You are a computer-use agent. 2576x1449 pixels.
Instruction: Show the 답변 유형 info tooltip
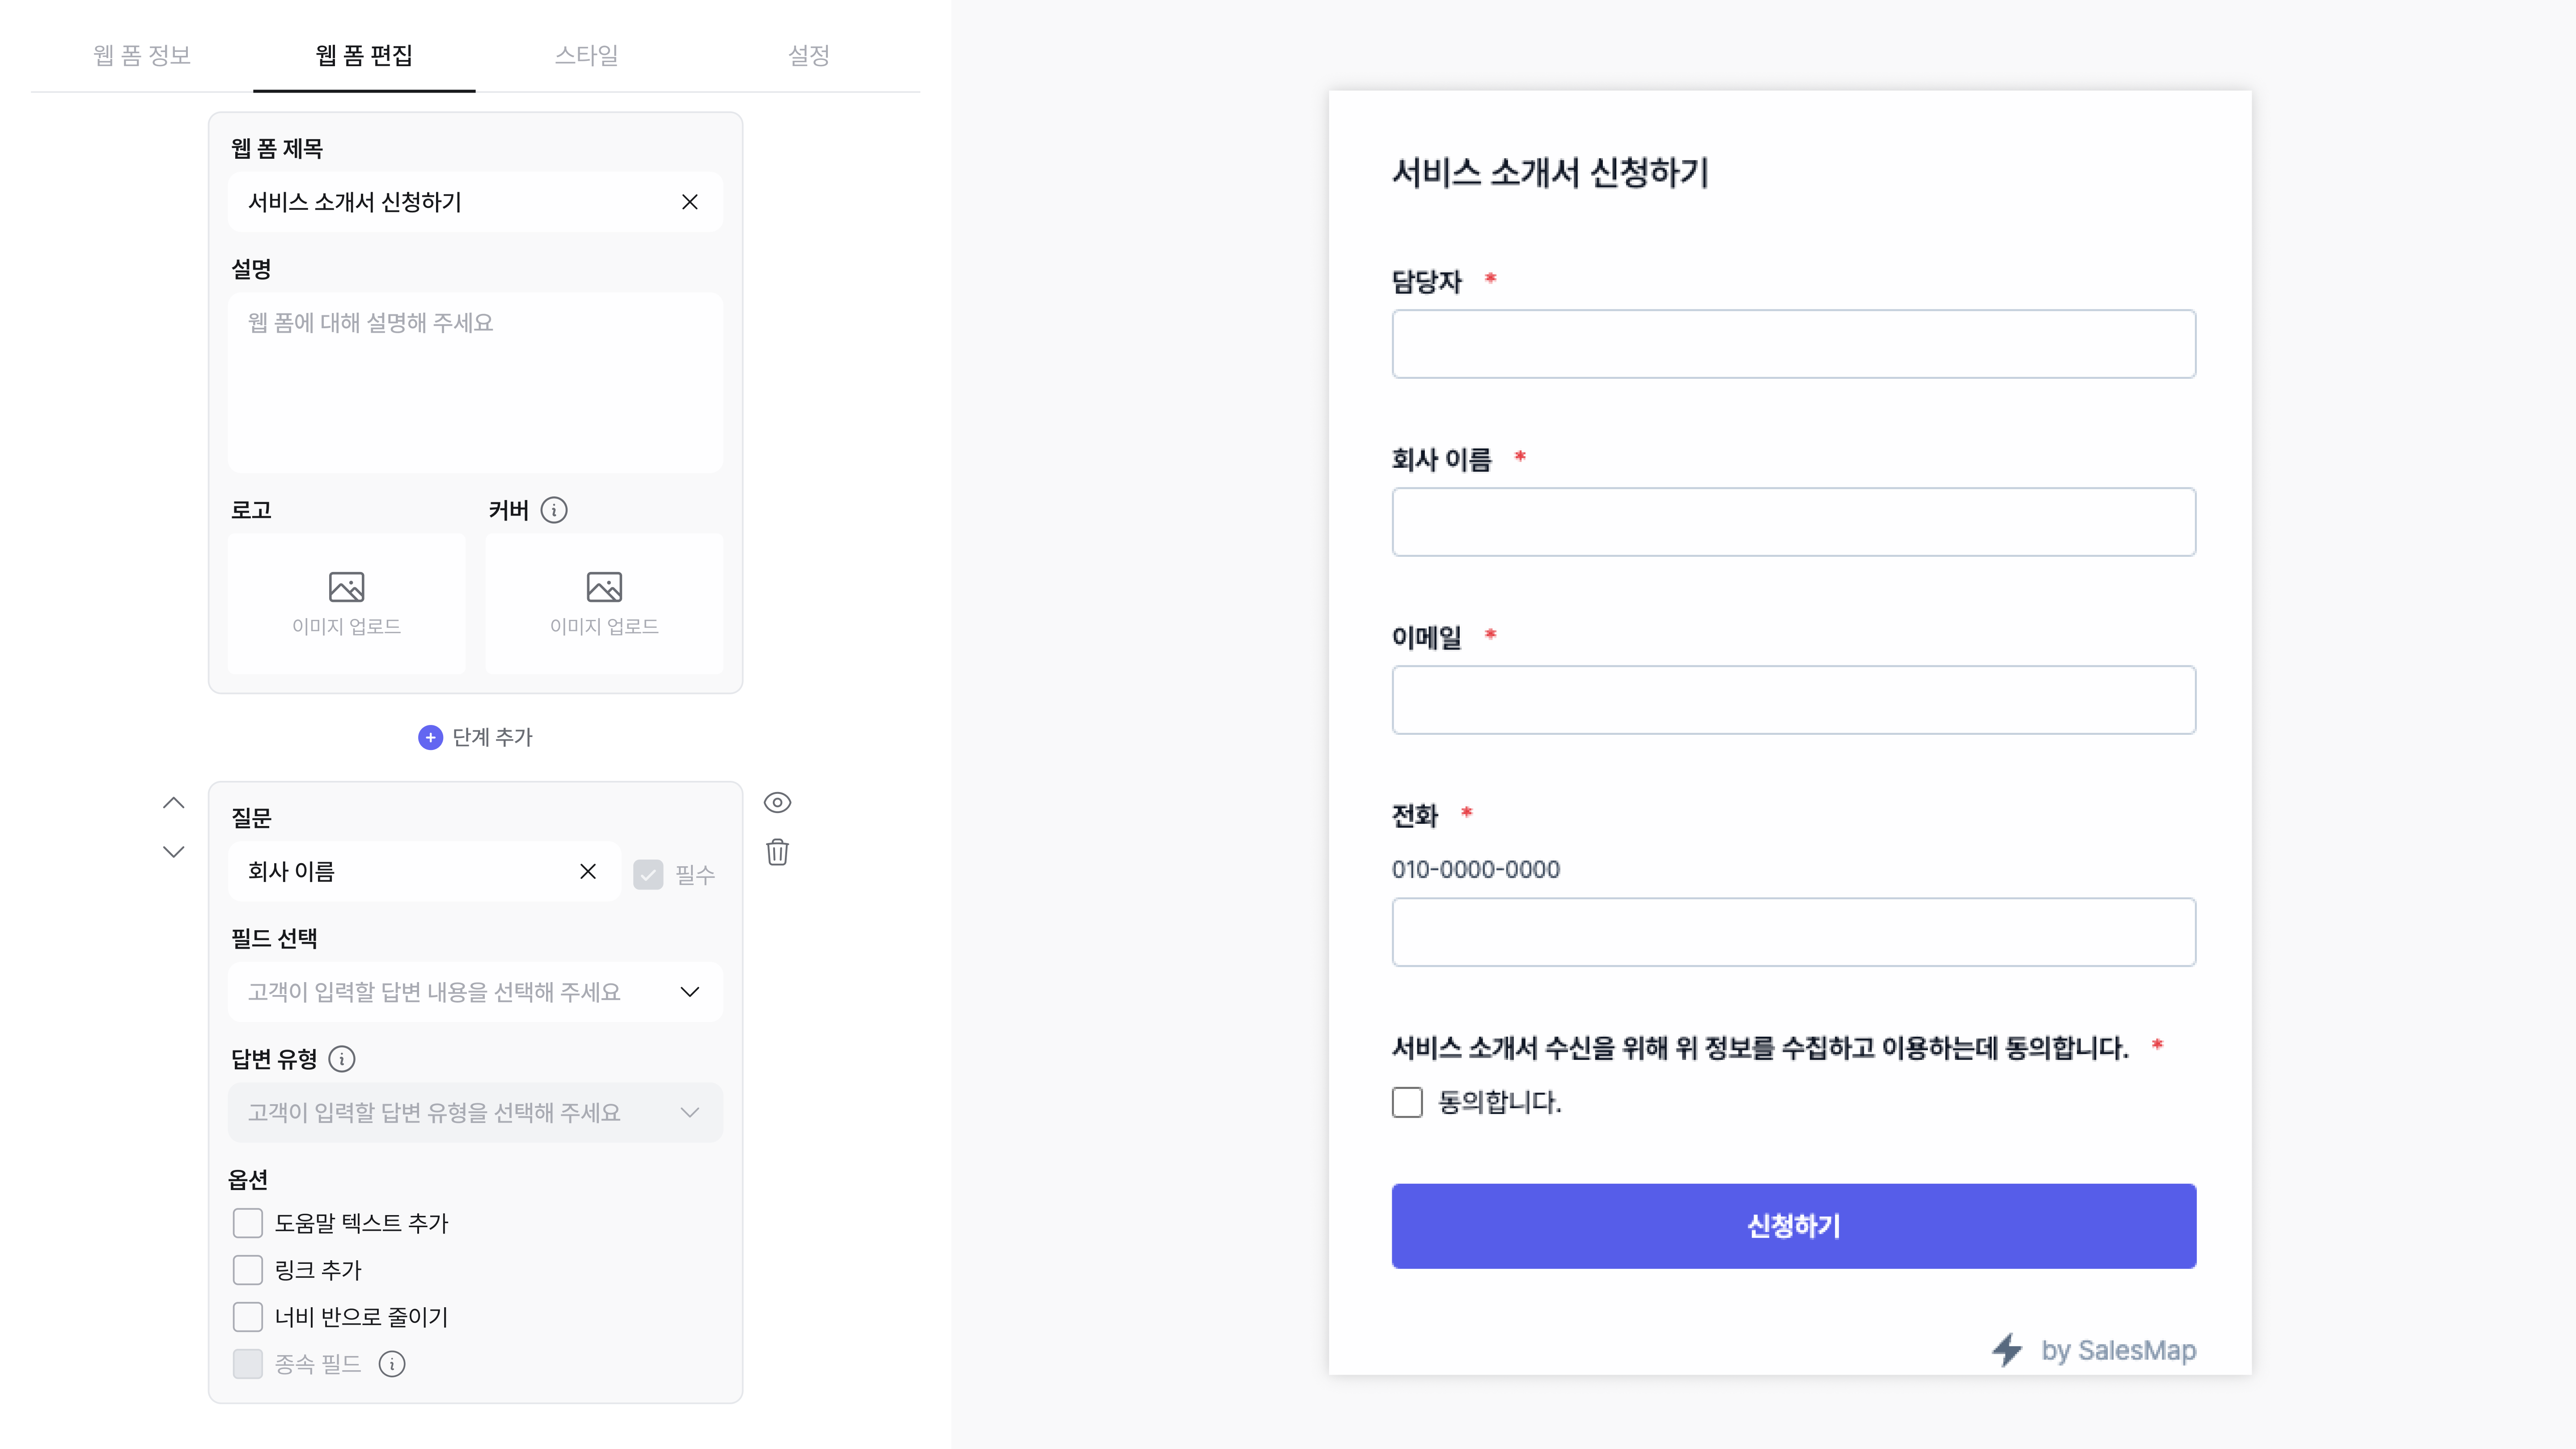pyautogui.click(x=342, y=1059)
